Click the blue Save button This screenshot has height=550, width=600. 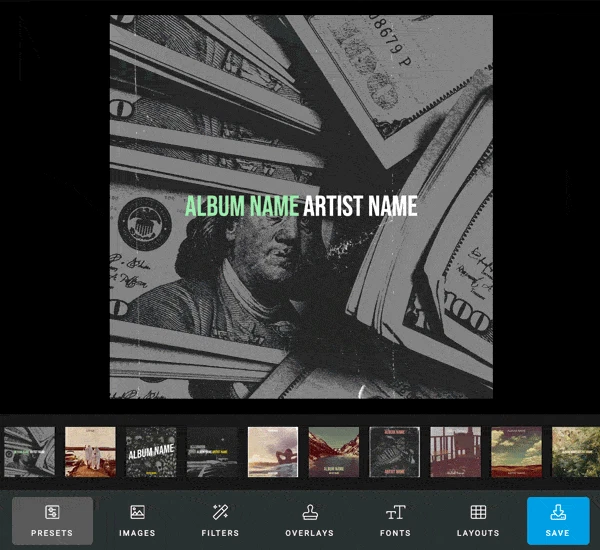pos(557,520)
